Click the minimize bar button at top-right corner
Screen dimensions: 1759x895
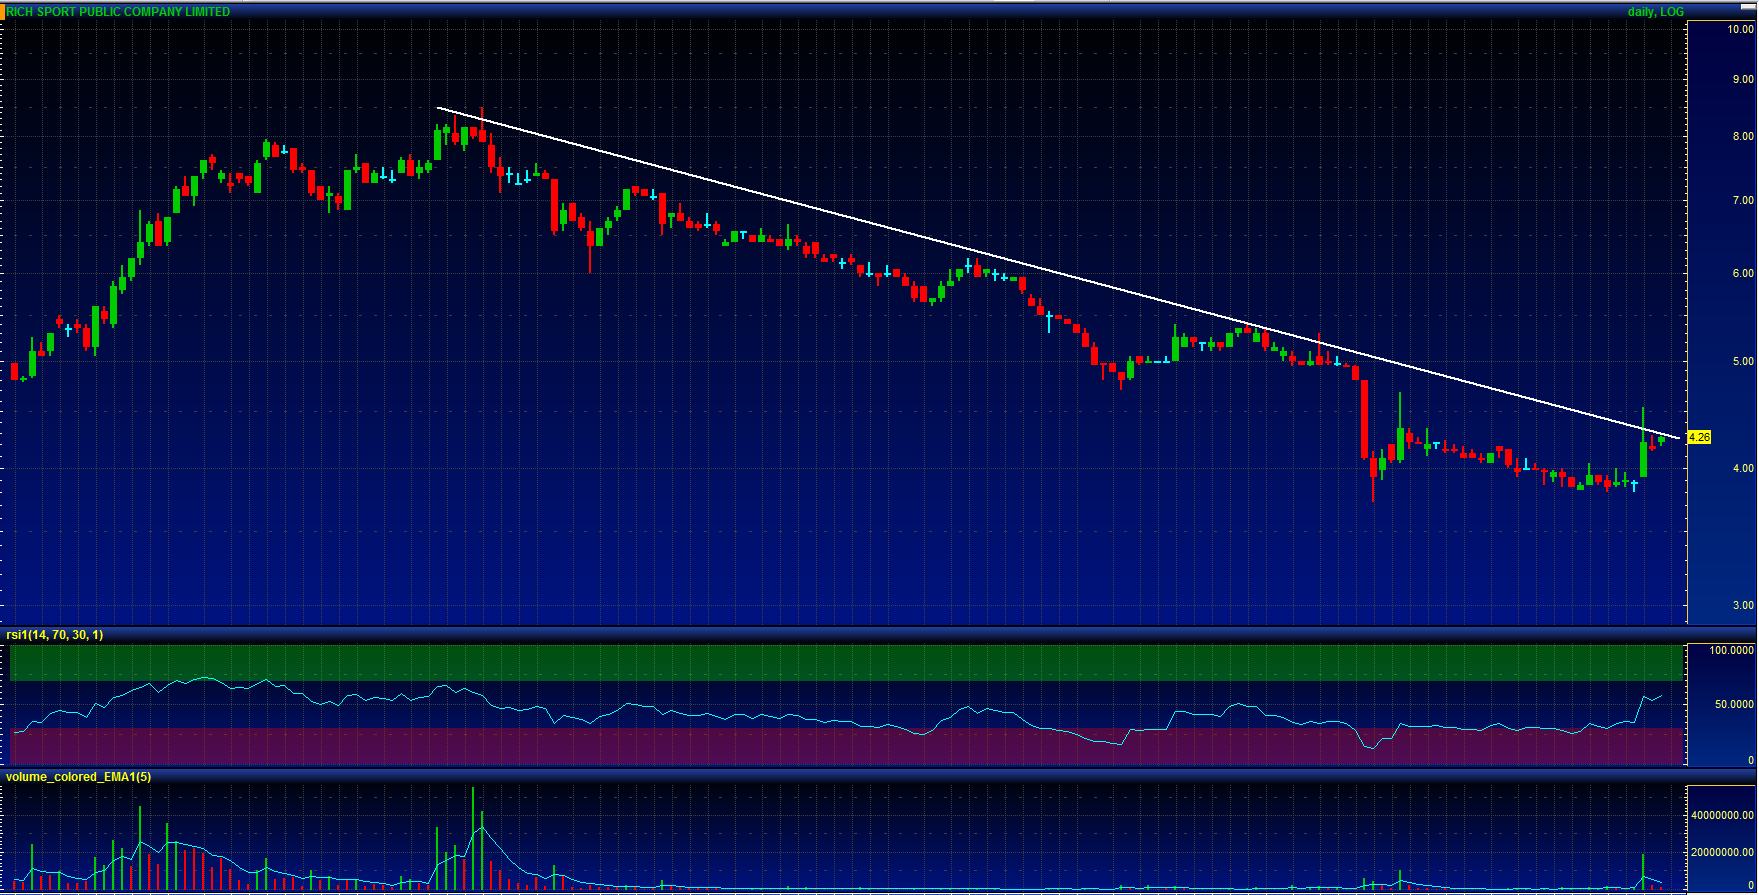(1747, 7)
